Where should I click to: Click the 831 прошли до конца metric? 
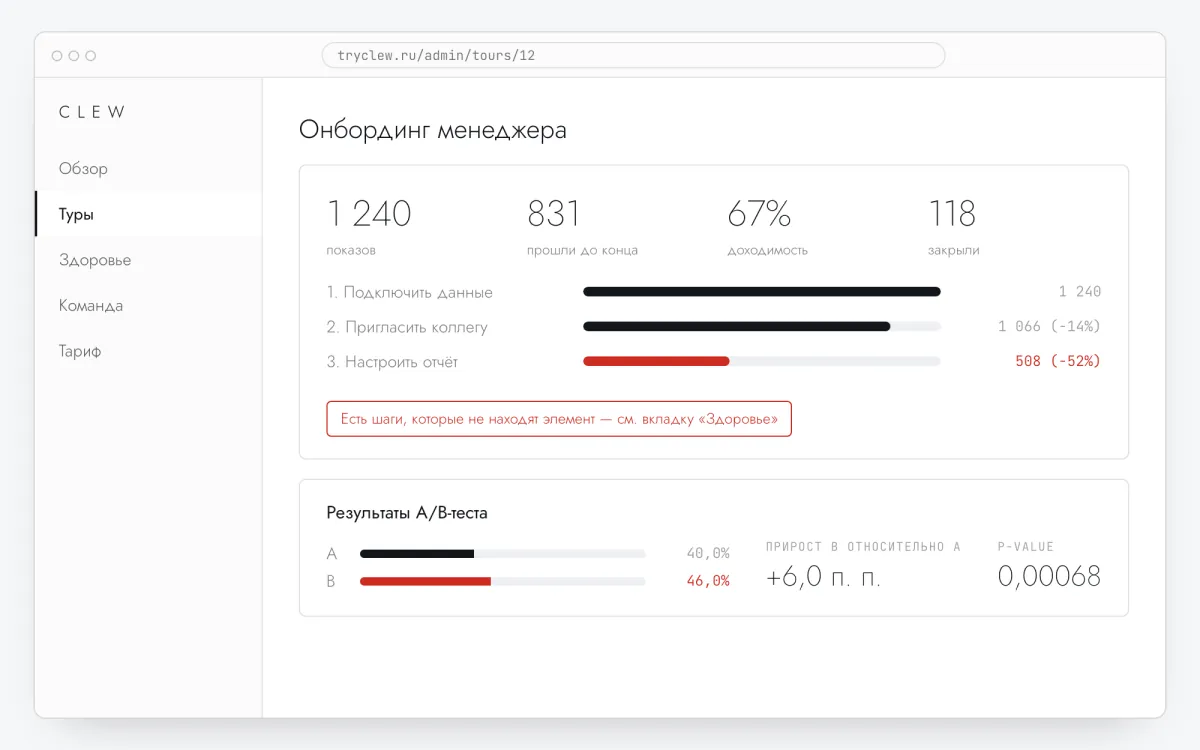tap(582, 226)
